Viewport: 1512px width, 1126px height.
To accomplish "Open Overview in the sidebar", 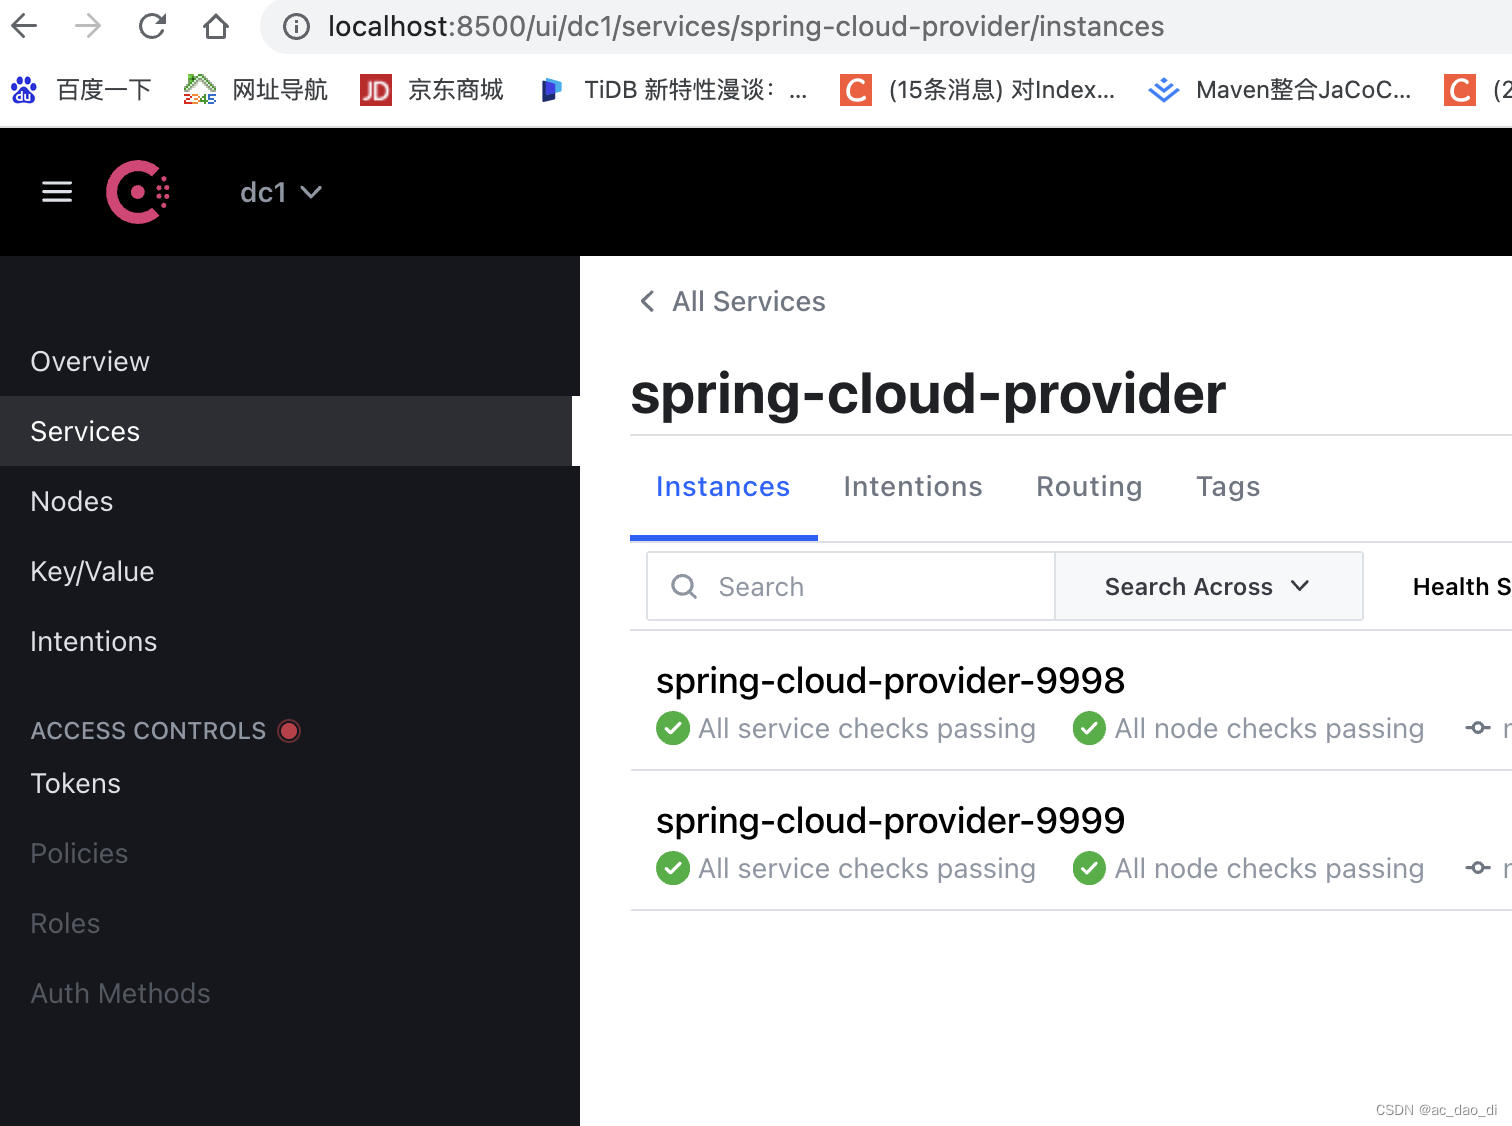I will pyautogui.click(x=290, y=361).
